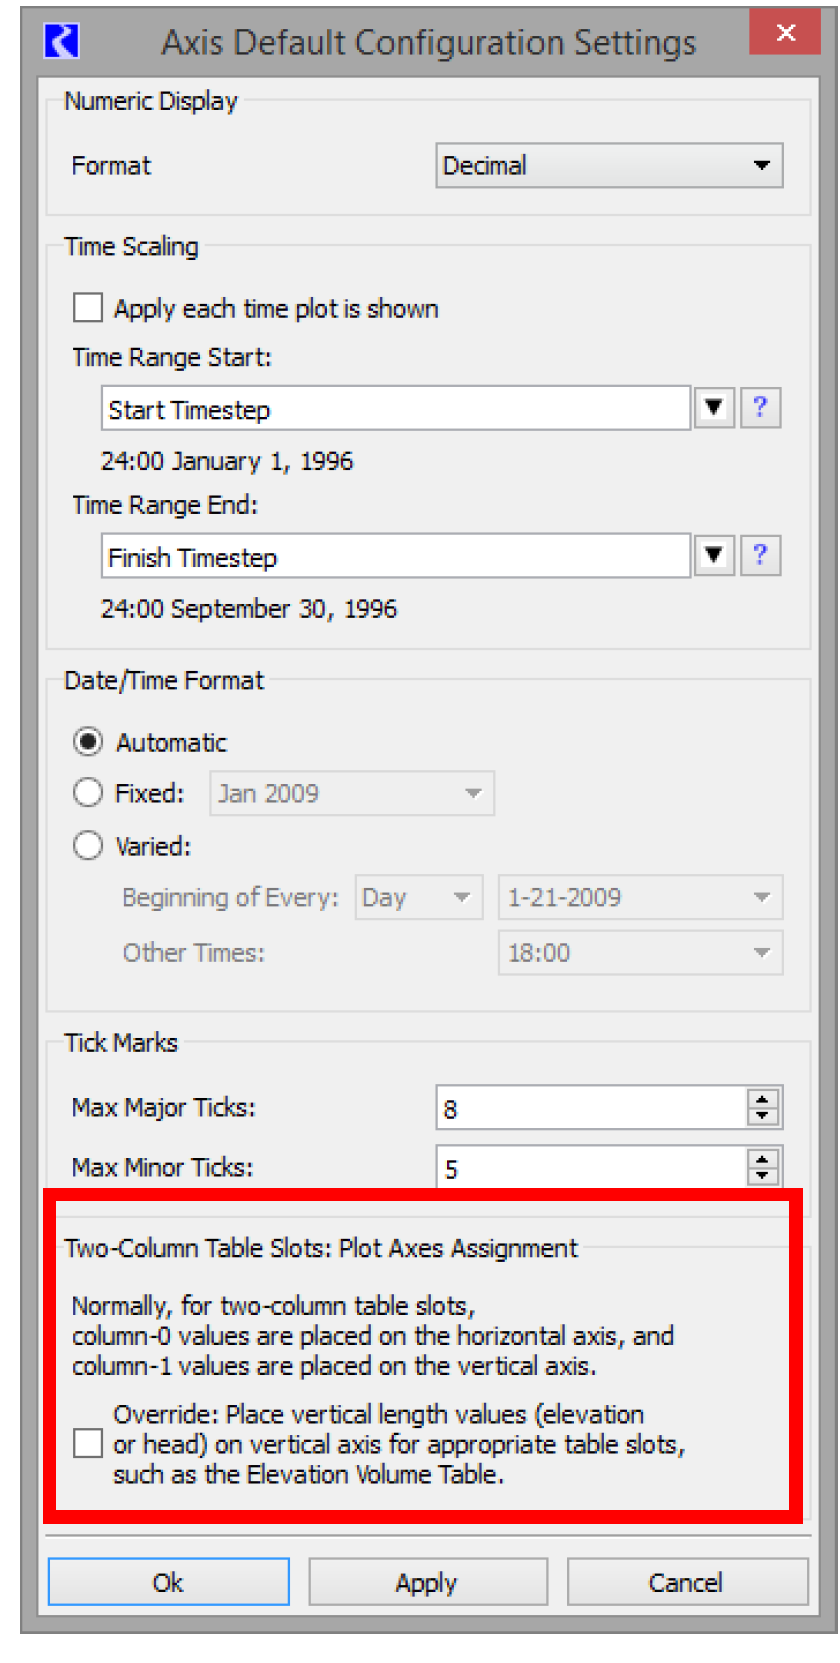Click help icon beside Finish Timestep field
This screenshot has width=840, height=1663.
coord(759,556)
